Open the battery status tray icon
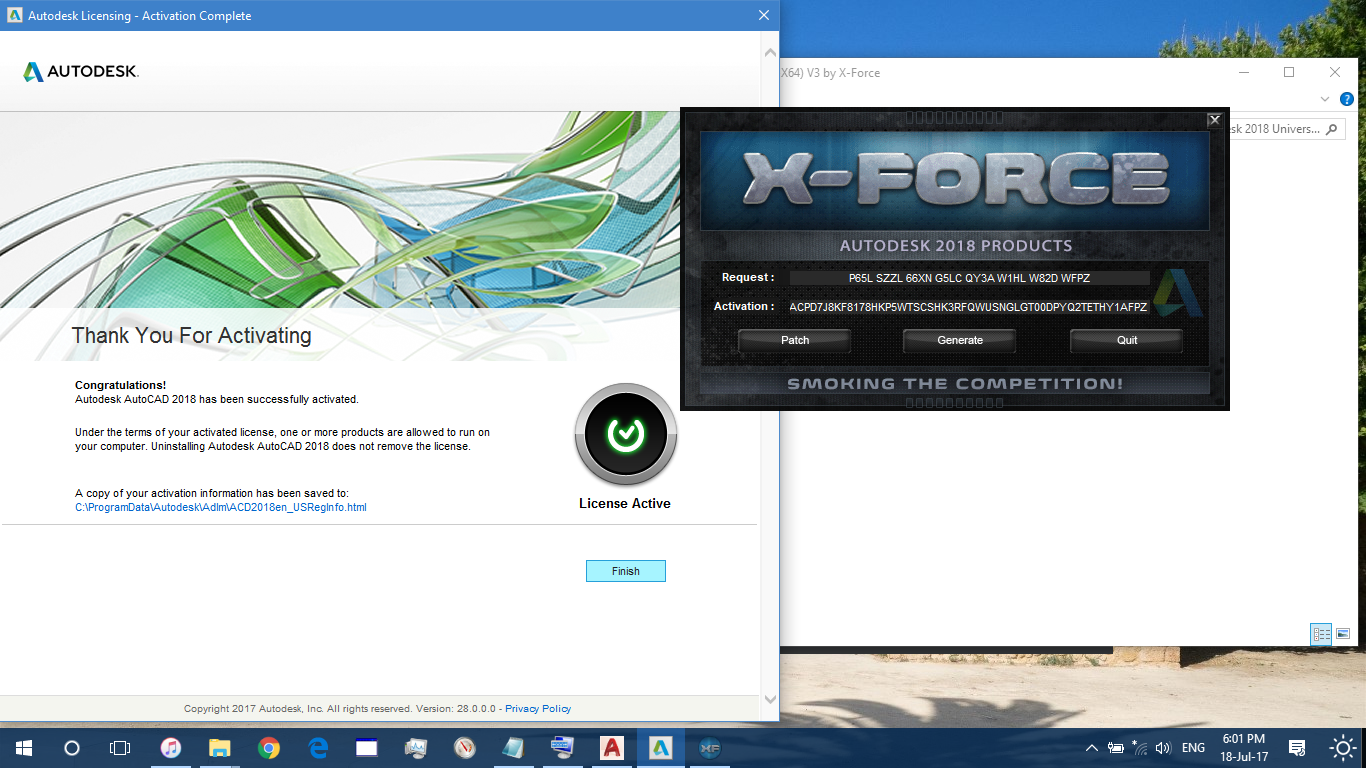Image resolution: width=1366 pixels, height=768 pixels. [x=1116, y=748]
